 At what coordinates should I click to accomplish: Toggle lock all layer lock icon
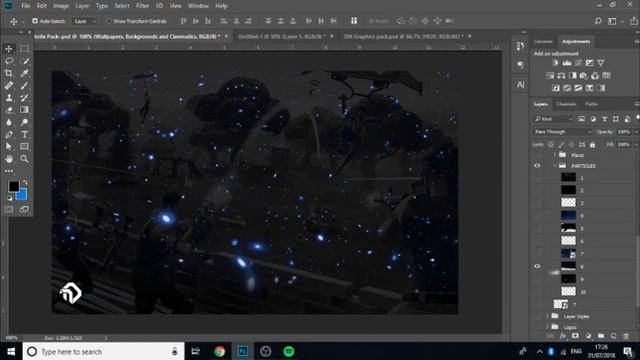click(592, 144)
